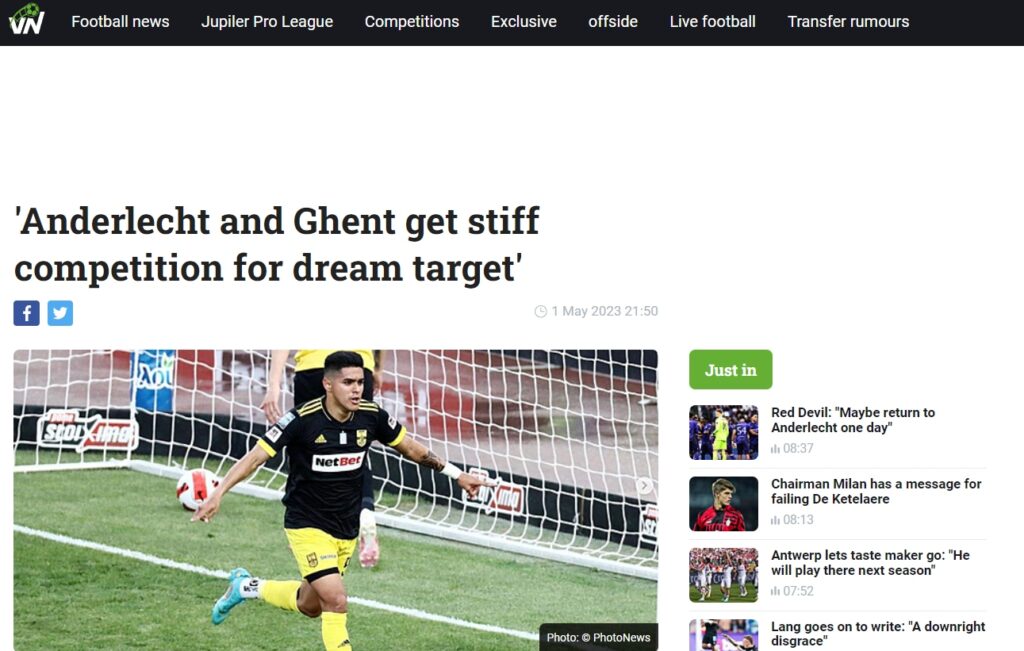This screenshot has width=1024, height=651.
Task: Open Lang downright disgrace article
Action: [878, 633]
